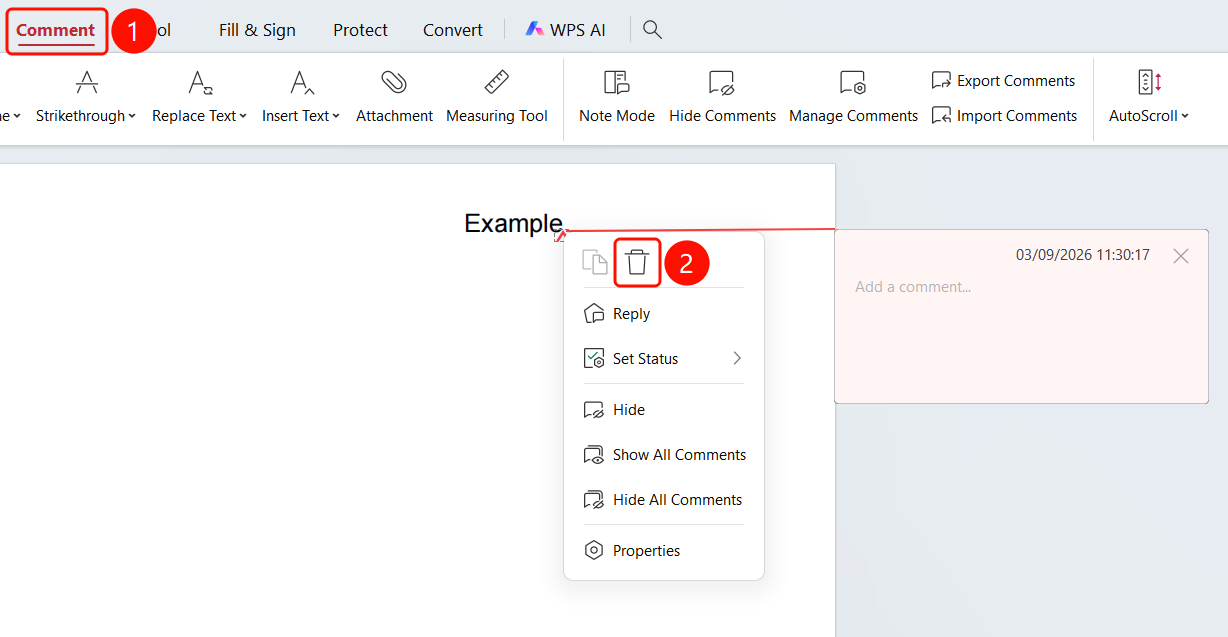
Task: Turn on Note Mode
Action: (616, 96)
